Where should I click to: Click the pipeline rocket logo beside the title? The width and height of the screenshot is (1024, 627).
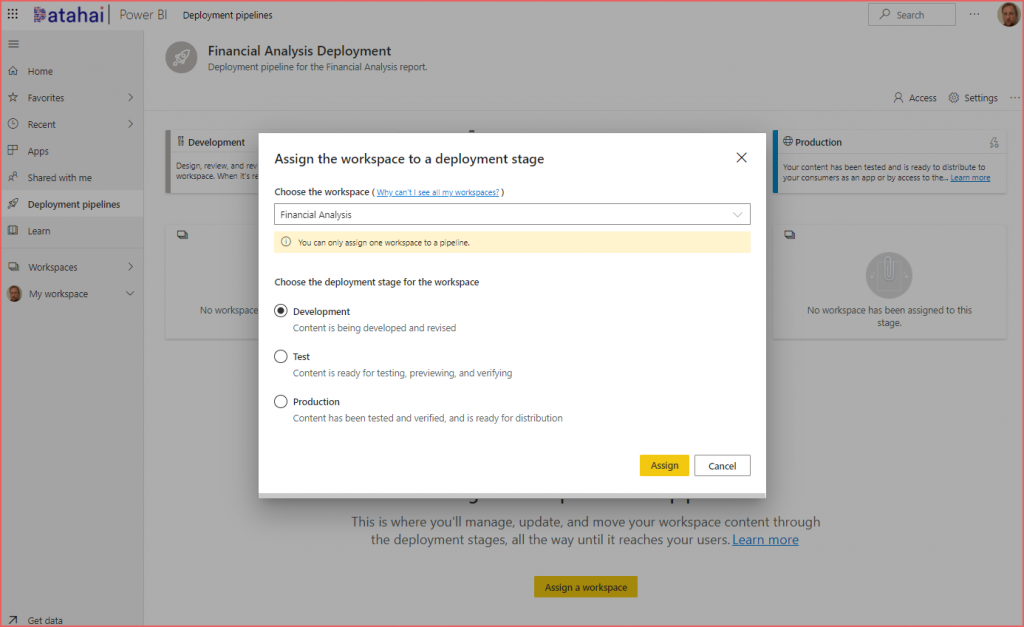pyautogui.click(x=182, y=57)
